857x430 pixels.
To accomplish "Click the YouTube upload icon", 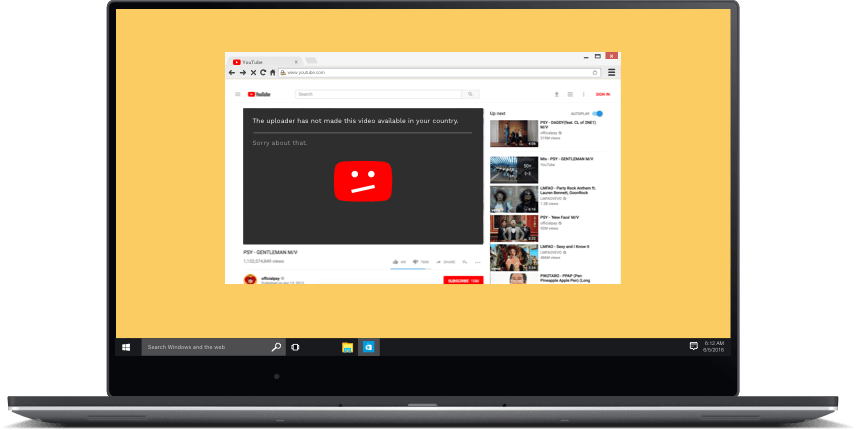I will tap(556, 94).
